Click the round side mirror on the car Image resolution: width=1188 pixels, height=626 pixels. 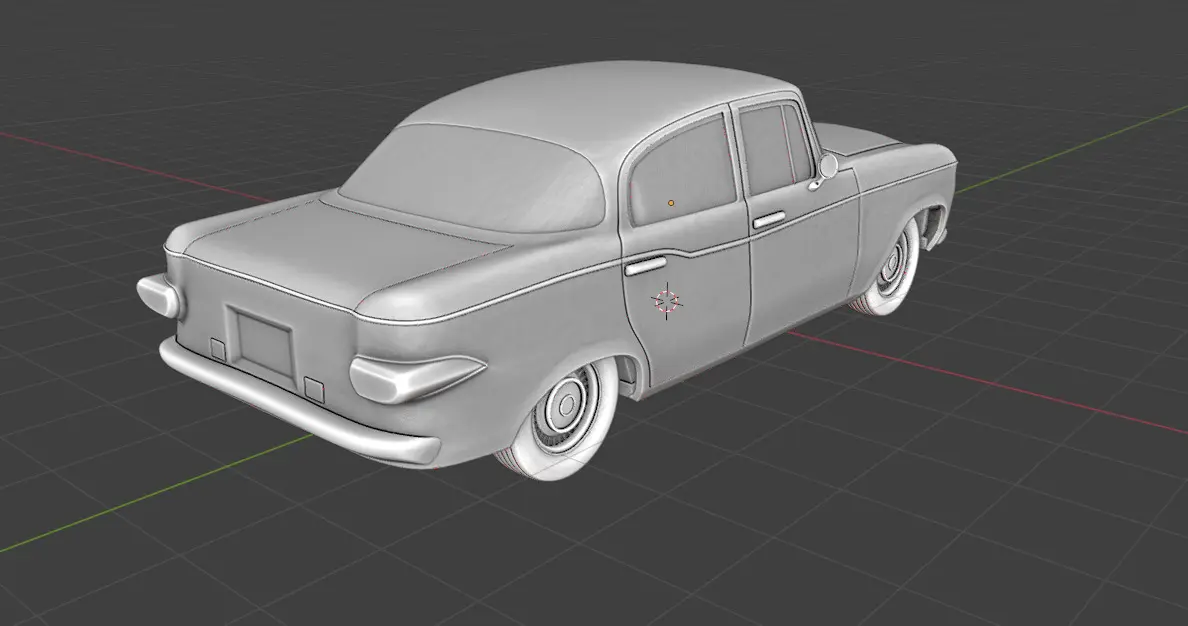point(828,165)
